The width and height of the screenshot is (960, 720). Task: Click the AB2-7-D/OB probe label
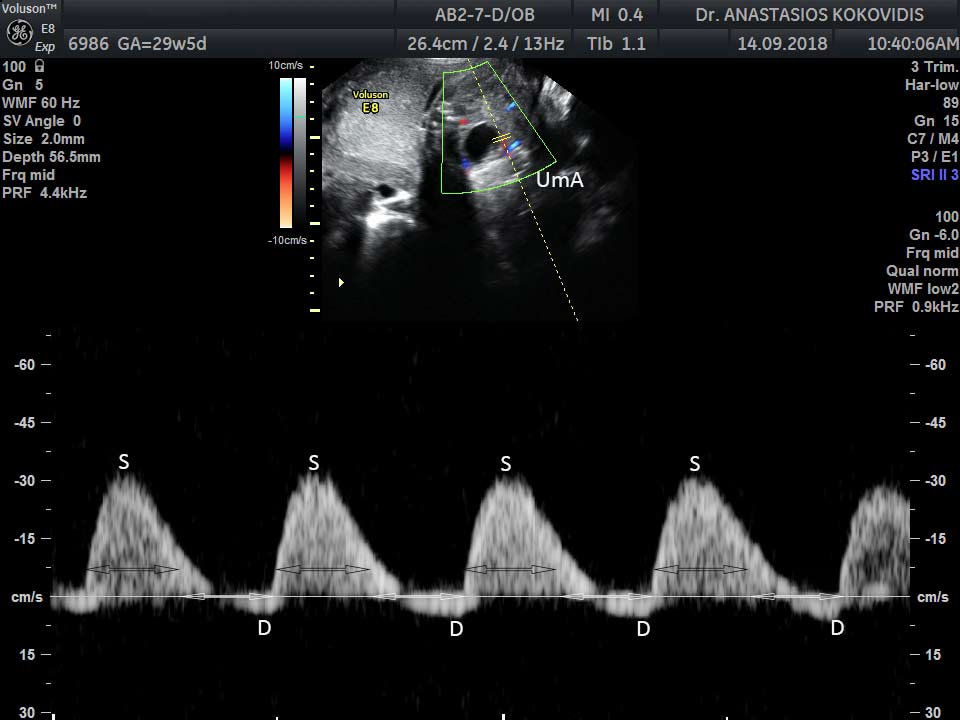[x=484, y=15]
